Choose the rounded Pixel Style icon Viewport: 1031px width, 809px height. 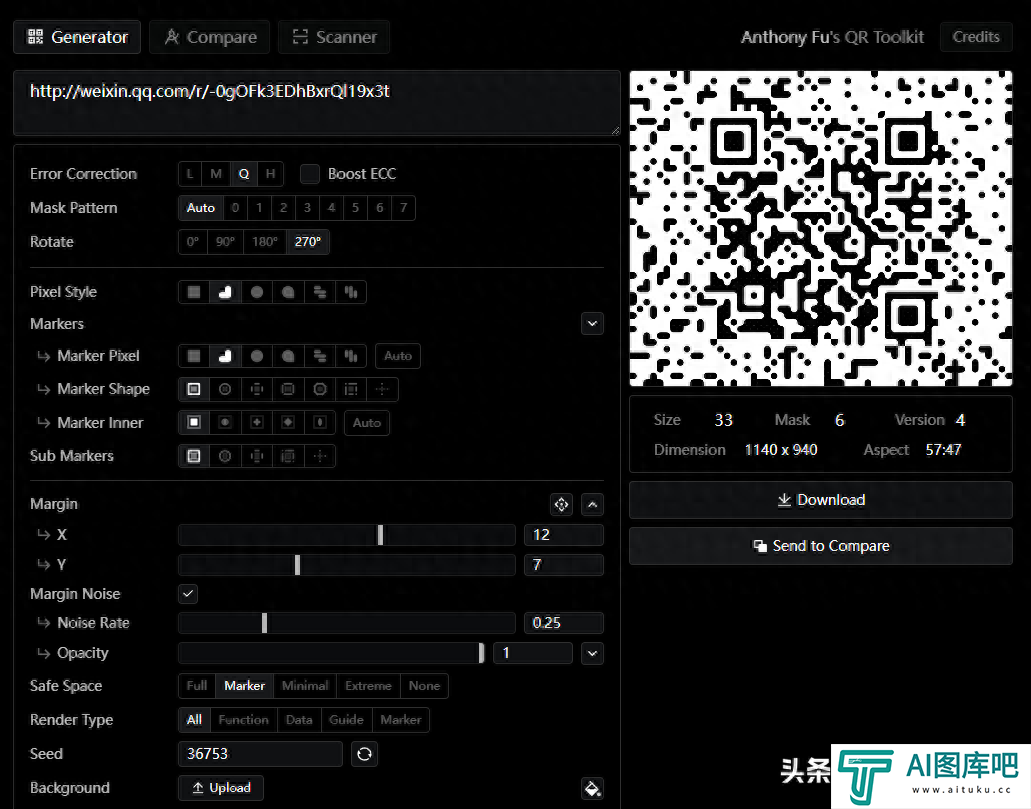point(225,292)
